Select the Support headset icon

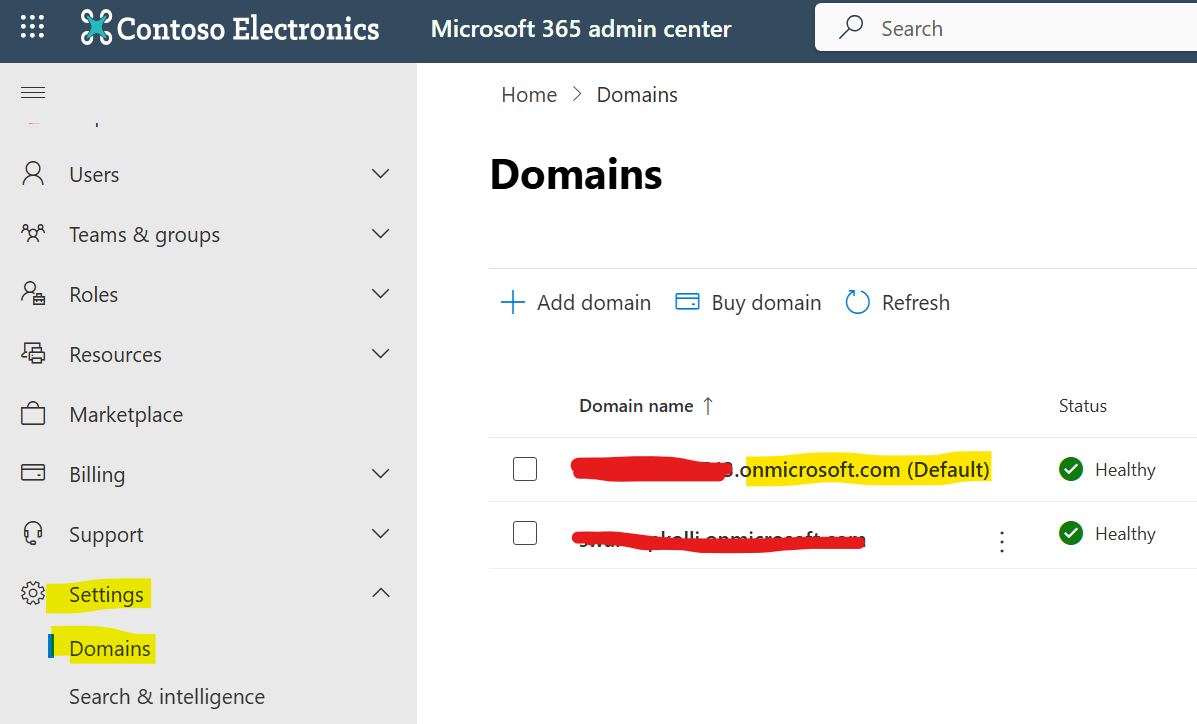click(x=32, y=533)
